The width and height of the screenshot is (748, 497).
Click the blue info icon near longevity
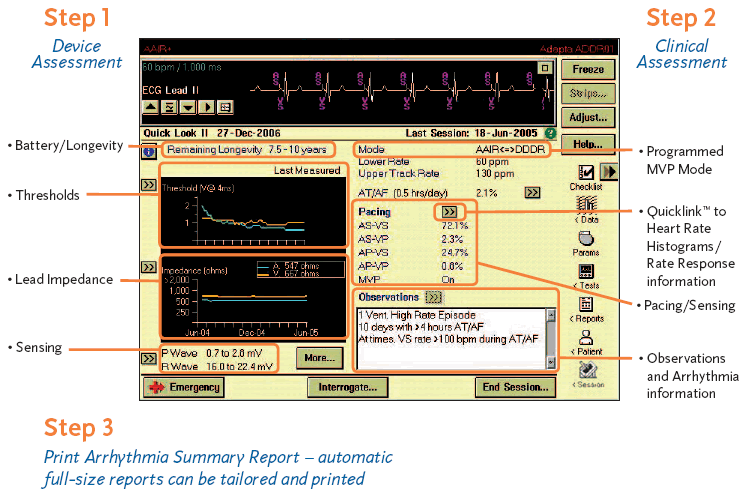(149, 152)
